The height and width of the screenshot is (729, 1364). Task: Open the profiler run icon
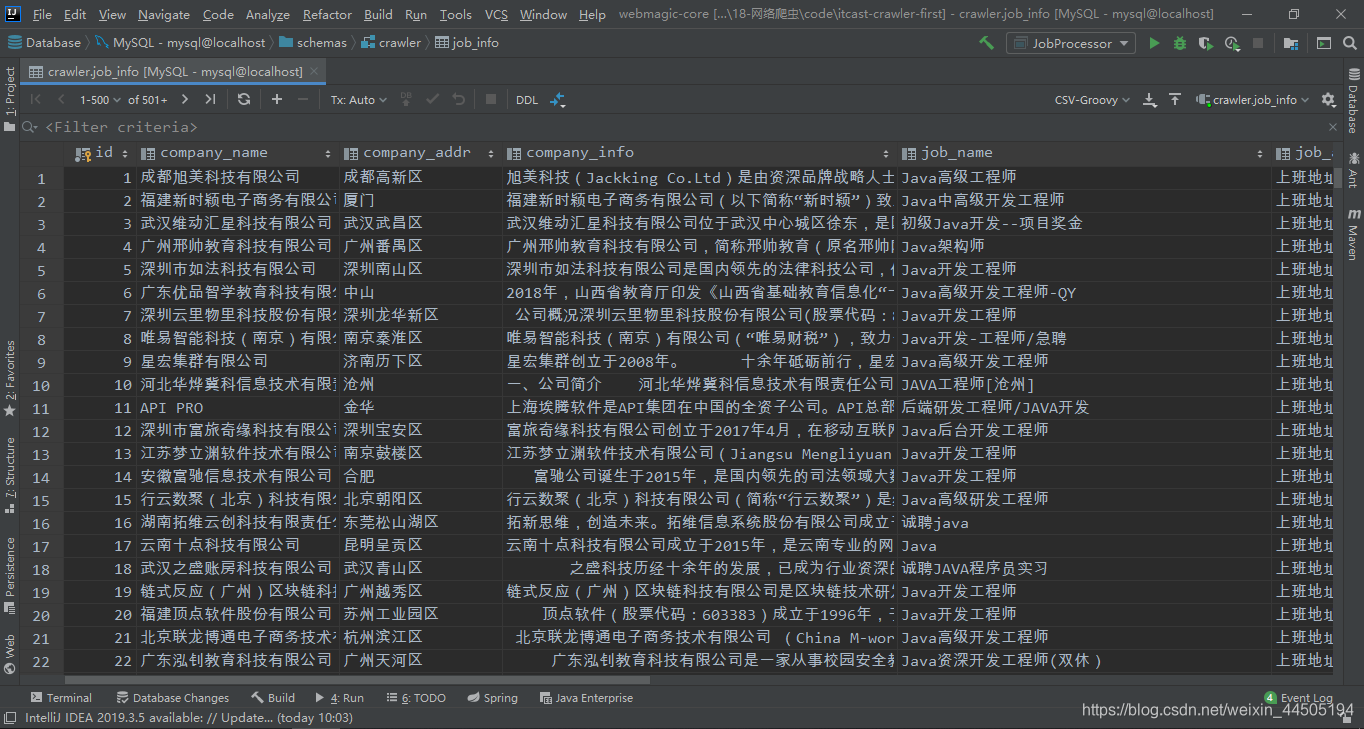(1232, 43)
